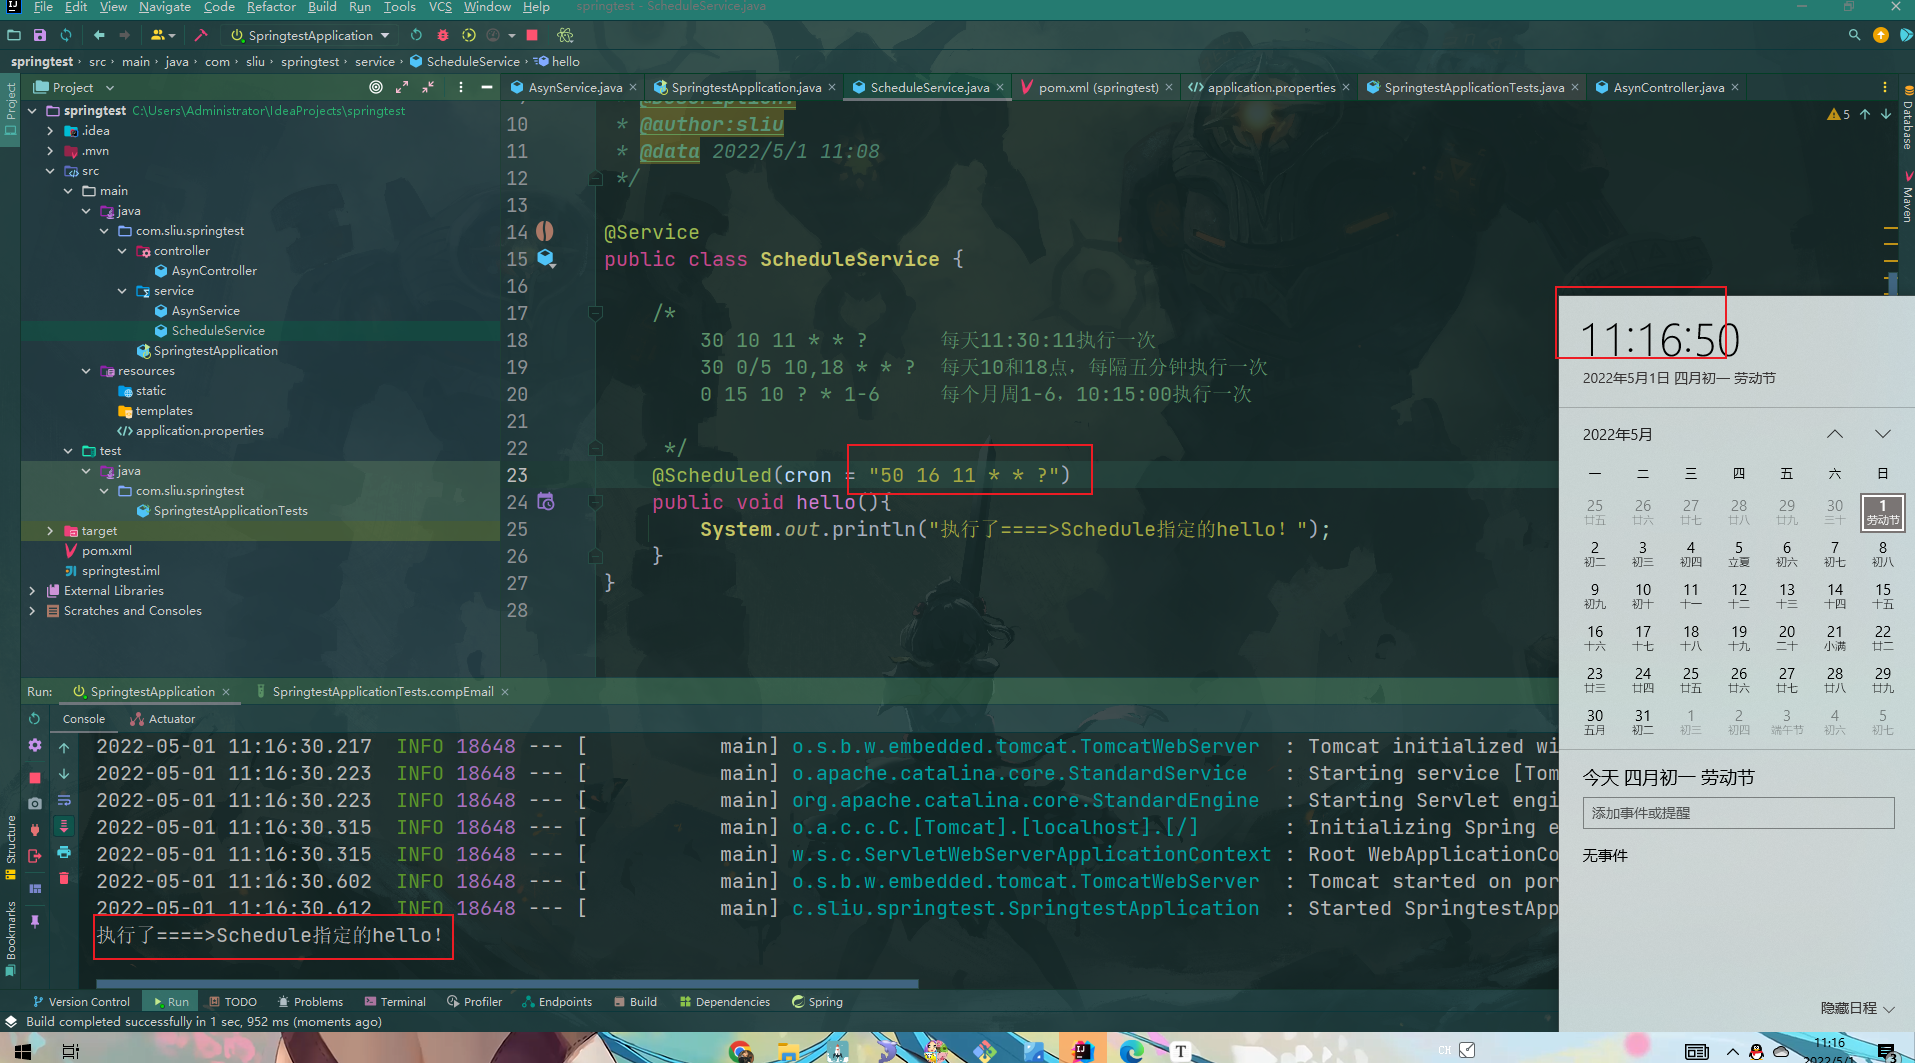The height and width of the screenshot is (1063, 1915).
Task: Collapse the resources folder
Action: point(86,371)
